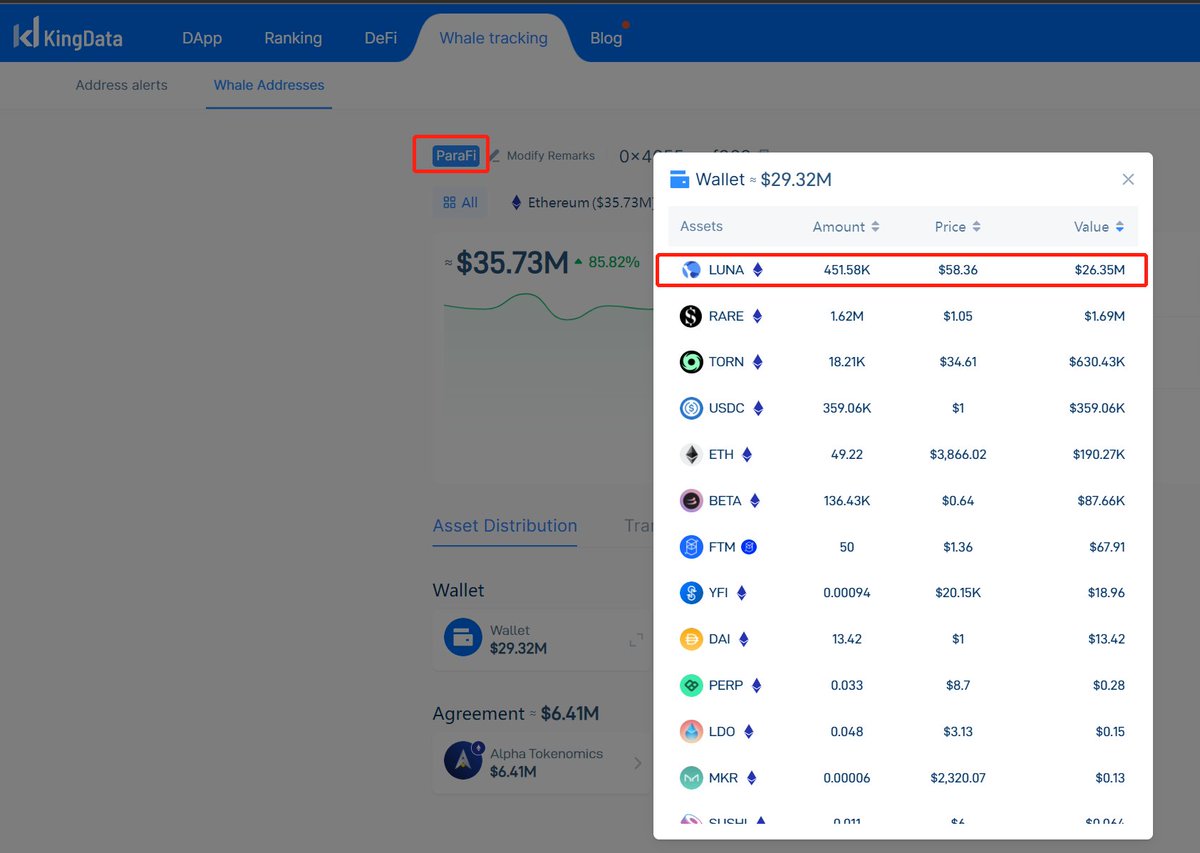Sort assets by Value column
Image resolution: width=1200 pixels, height=853 pixels.
coord(1099,227)
